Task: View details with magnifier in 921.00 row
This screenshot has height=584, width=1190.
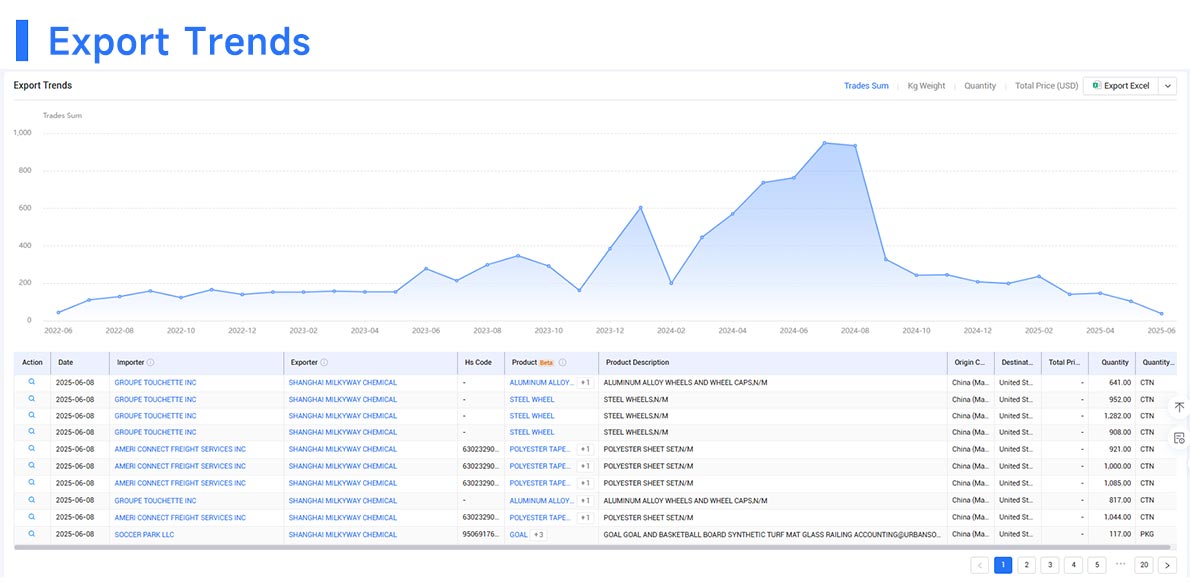Action: point(32,448)
